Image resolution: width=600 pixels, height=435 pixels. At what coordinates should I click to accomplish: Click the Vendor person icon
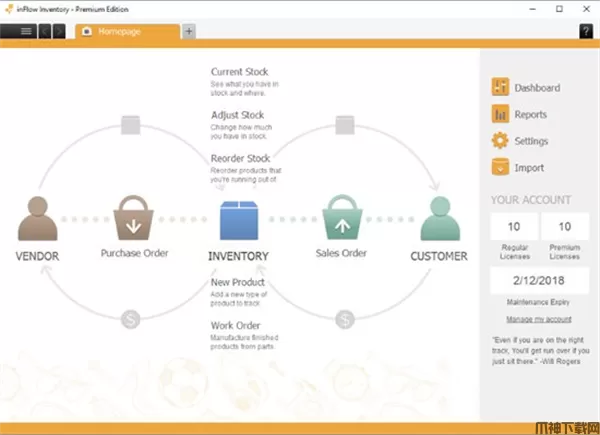pyautogui.click(x=39, y=218)
